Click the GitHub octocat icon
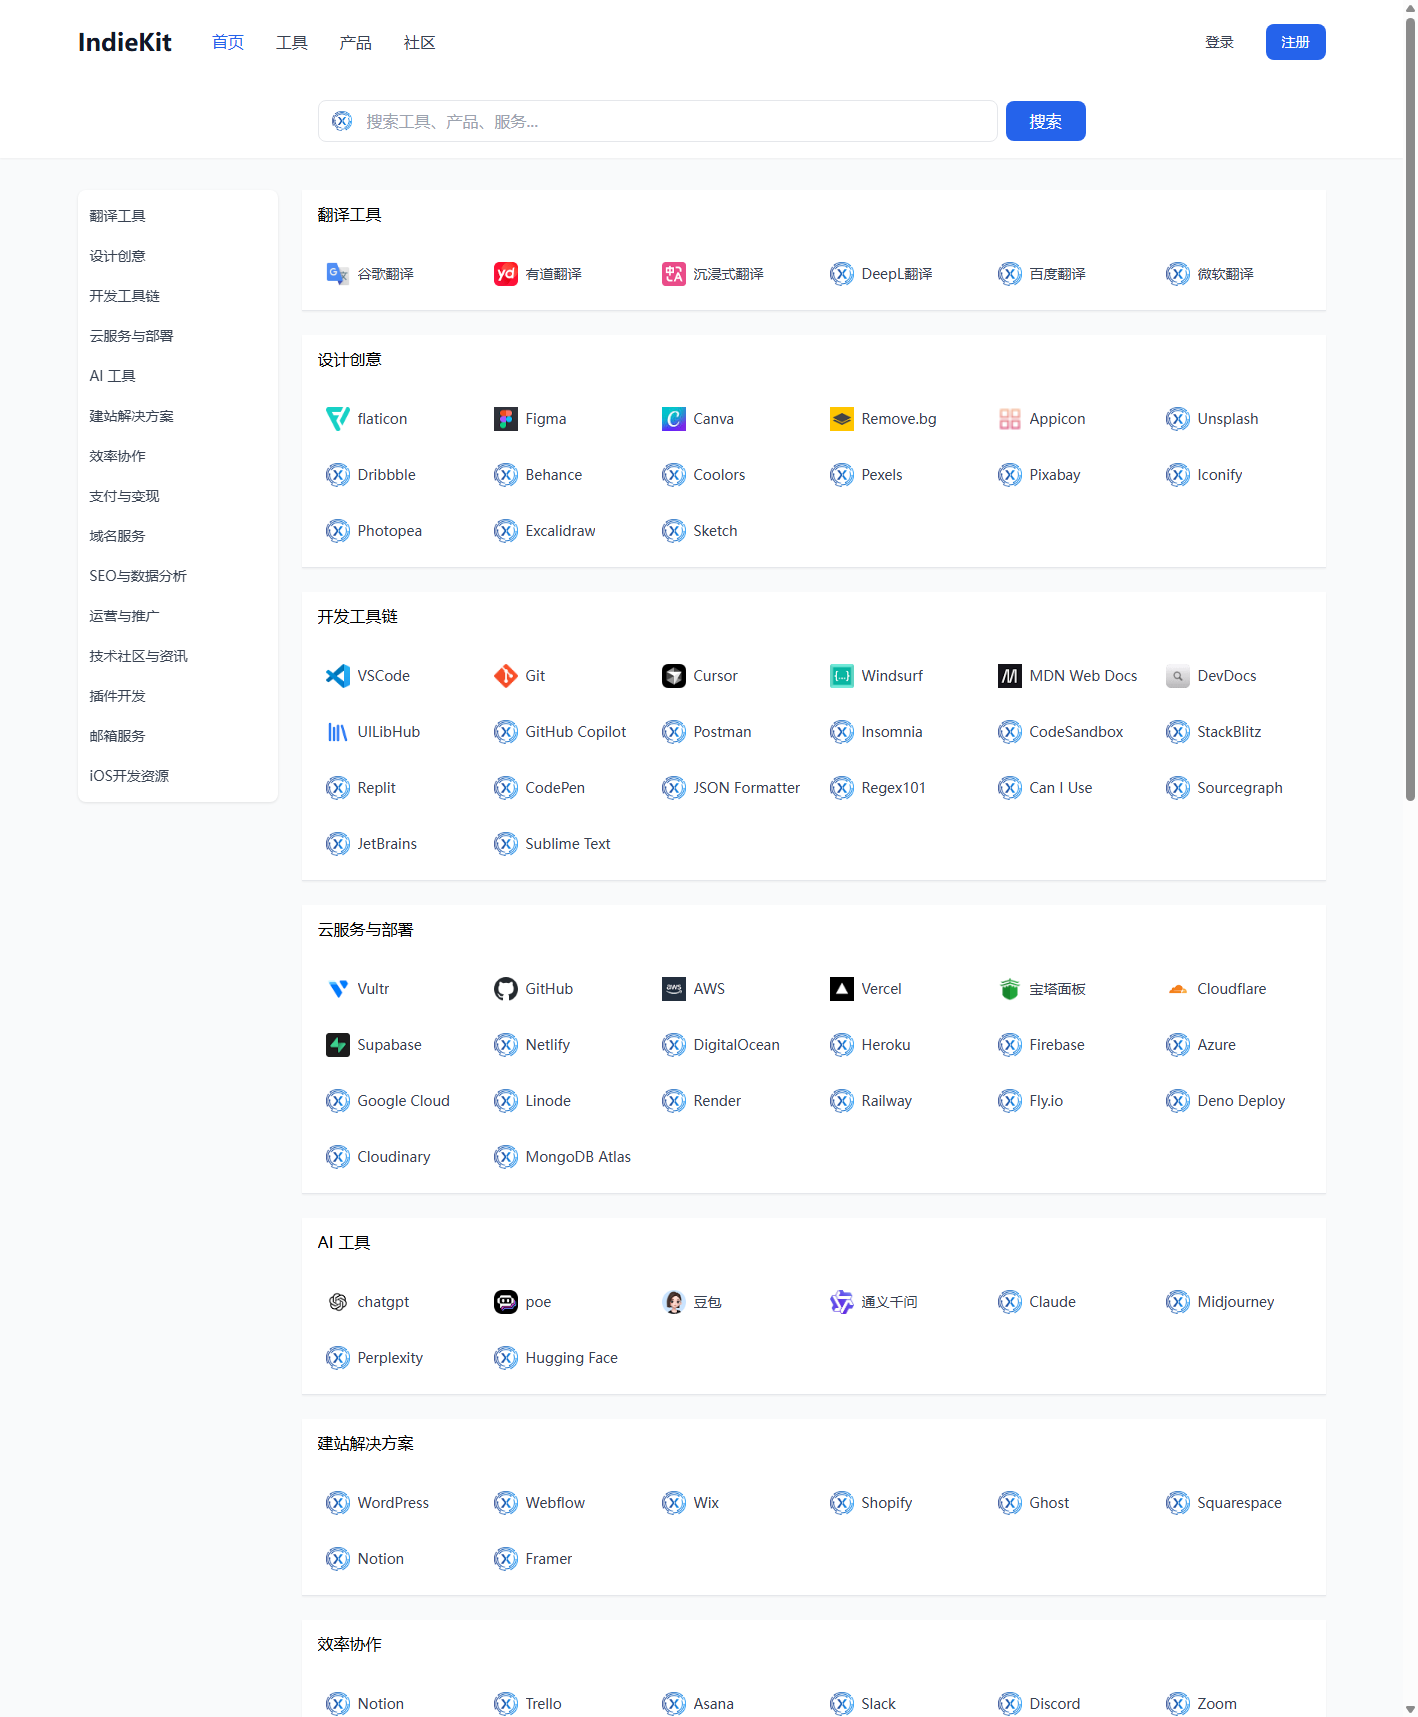1418x1717 pixels. 506,989
